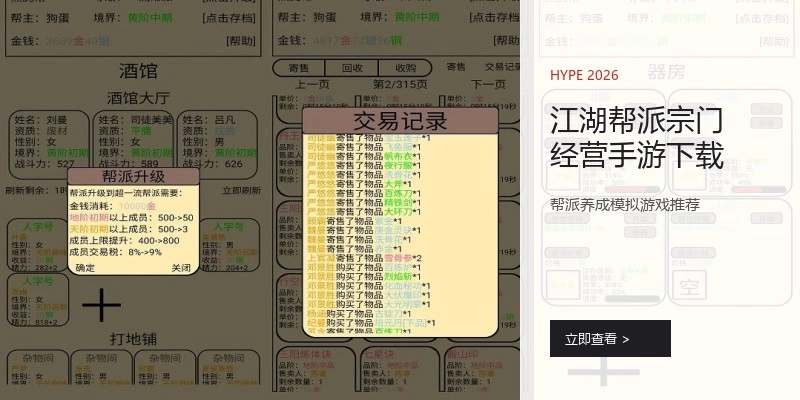Click the record 纪曼购买了物品培元丹[下品]*1
The image size is (800, 400).
click(x=371, y=322)
